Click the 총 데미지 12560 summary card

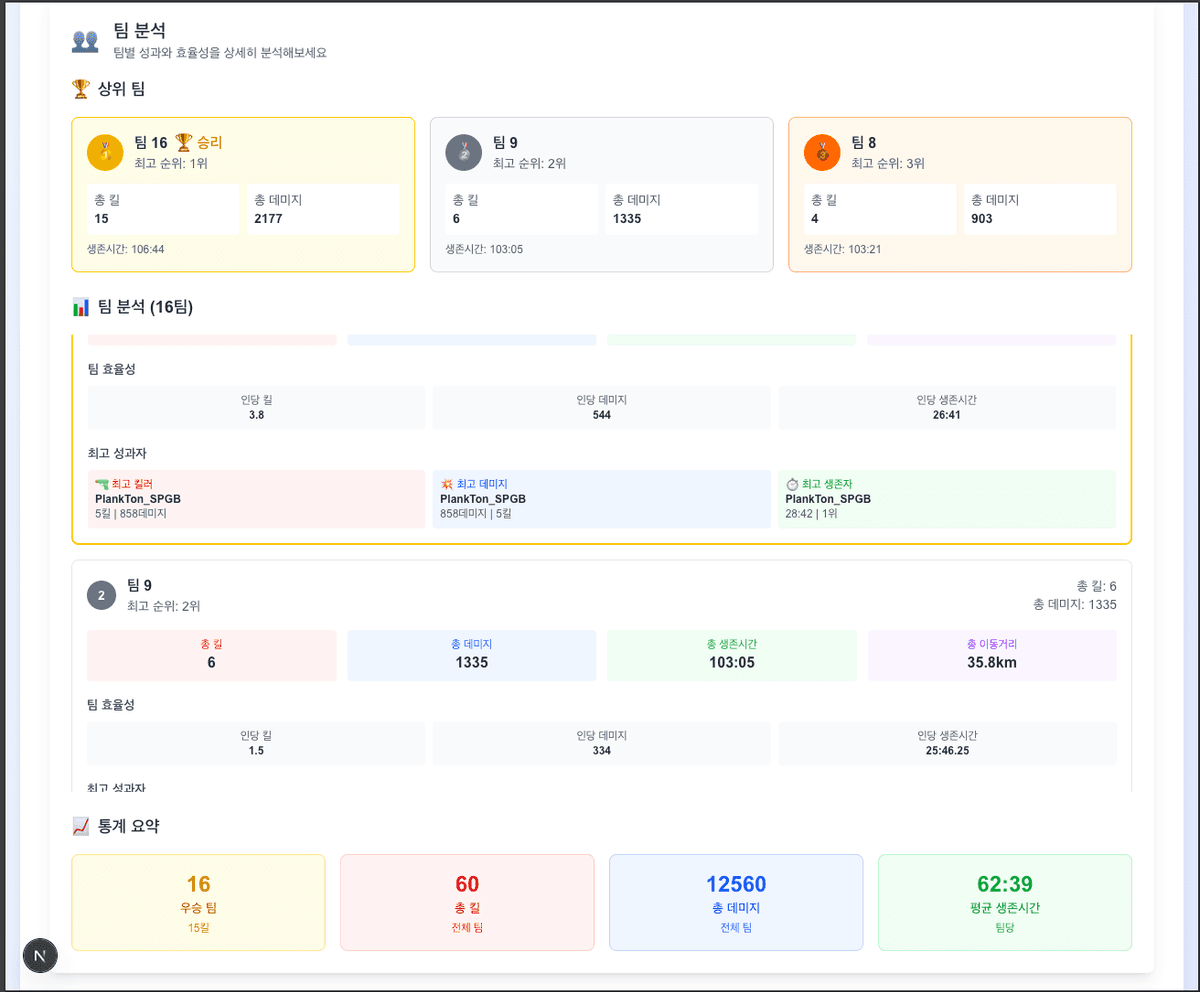click(735, 902)
